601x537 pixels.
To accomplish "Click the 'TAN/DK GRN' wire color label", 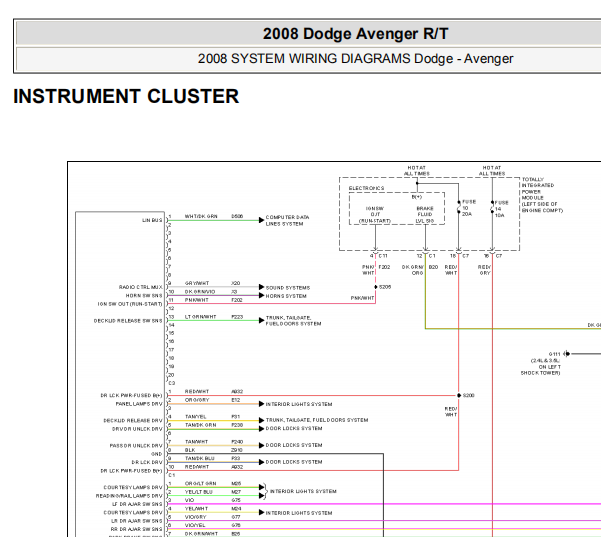I will coord(200,425).
